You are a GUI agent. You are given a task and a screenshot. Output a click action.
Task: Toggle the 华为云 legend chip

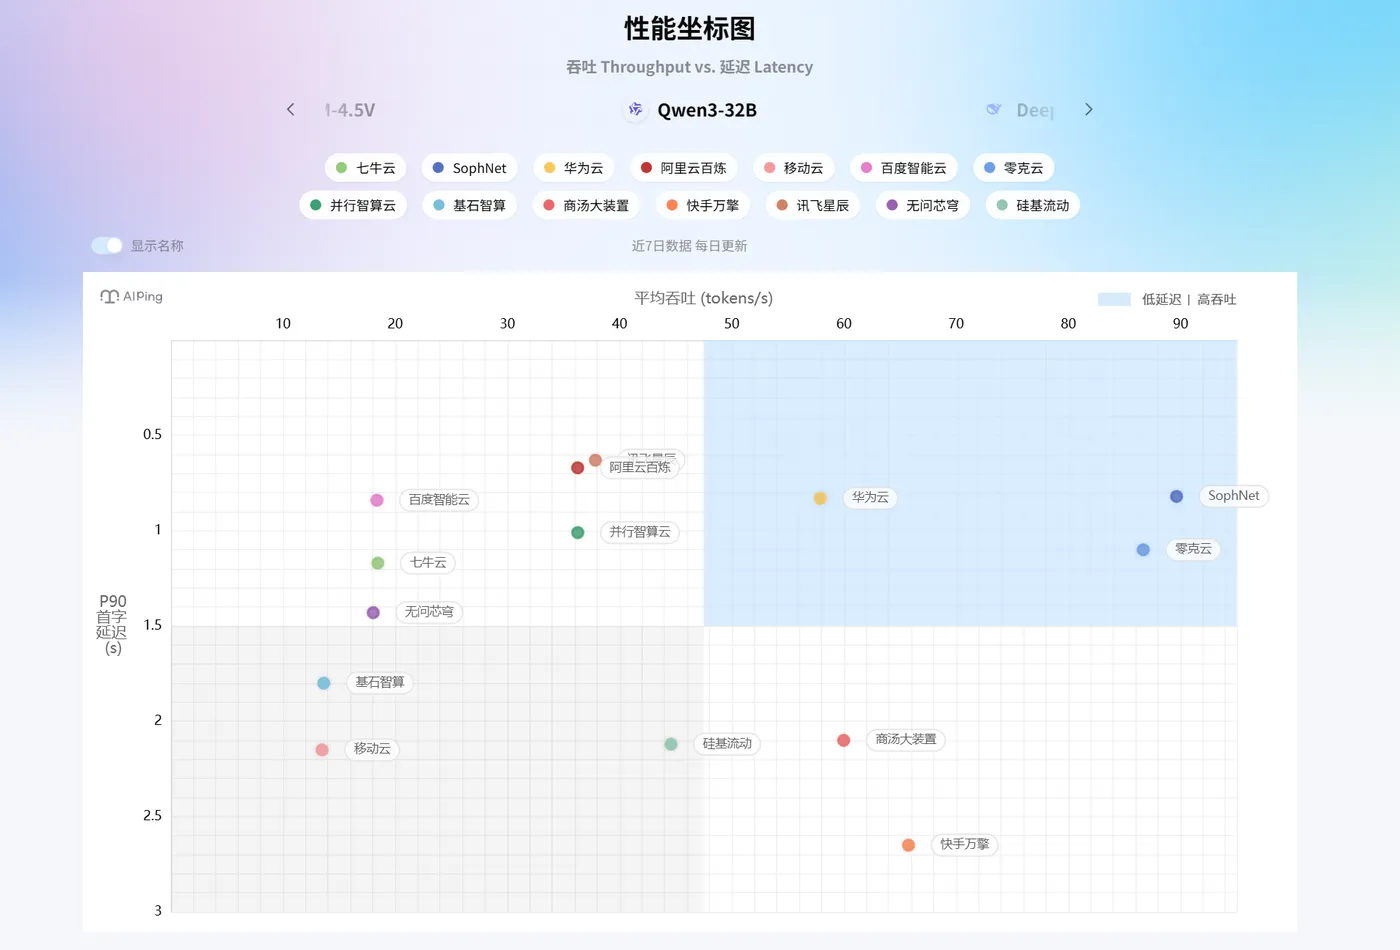click(x=573, y=168)
